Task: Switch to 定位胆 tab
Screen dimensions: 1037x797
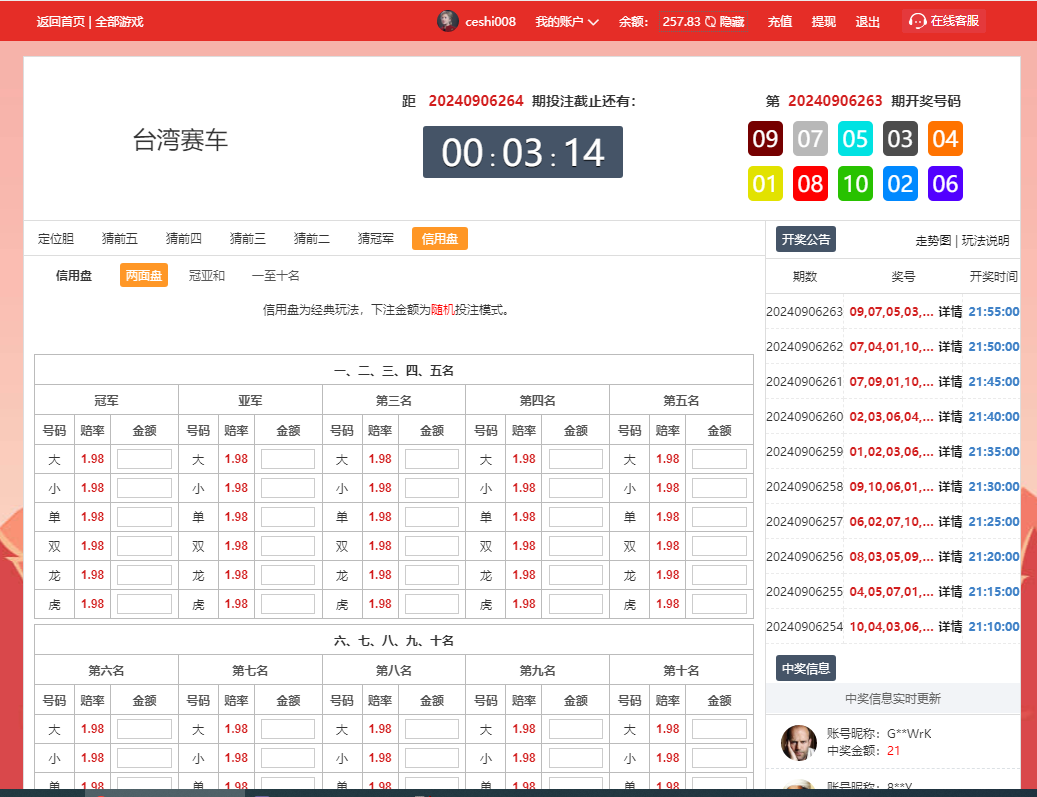Action: (56, 239)
